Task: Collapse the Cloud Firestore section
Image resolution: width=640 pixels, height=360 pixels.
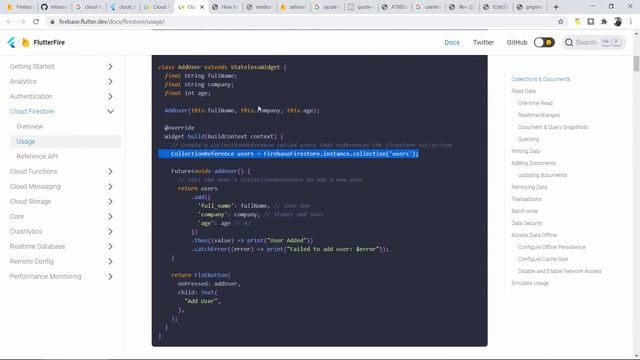Action: pyautogui.click(x=110, y=111)
